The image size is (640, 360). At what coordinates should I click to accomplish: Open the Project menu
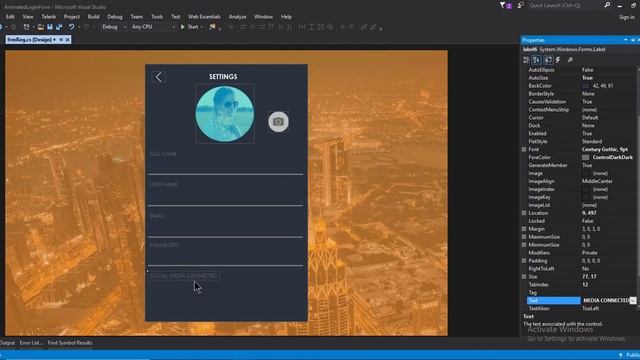(71, 17)
